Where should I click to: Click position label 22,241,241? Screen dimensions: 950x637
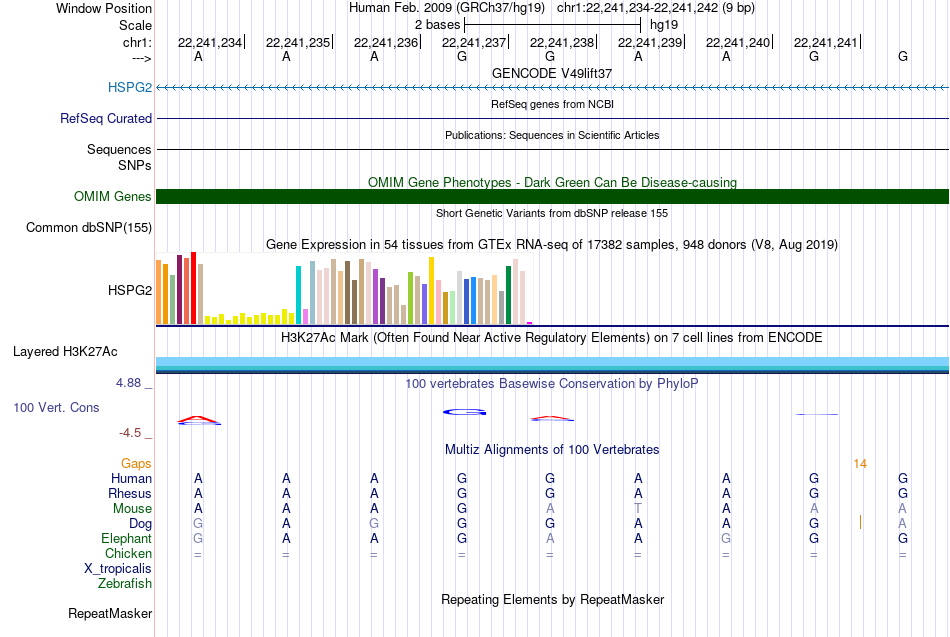[826, 42]
